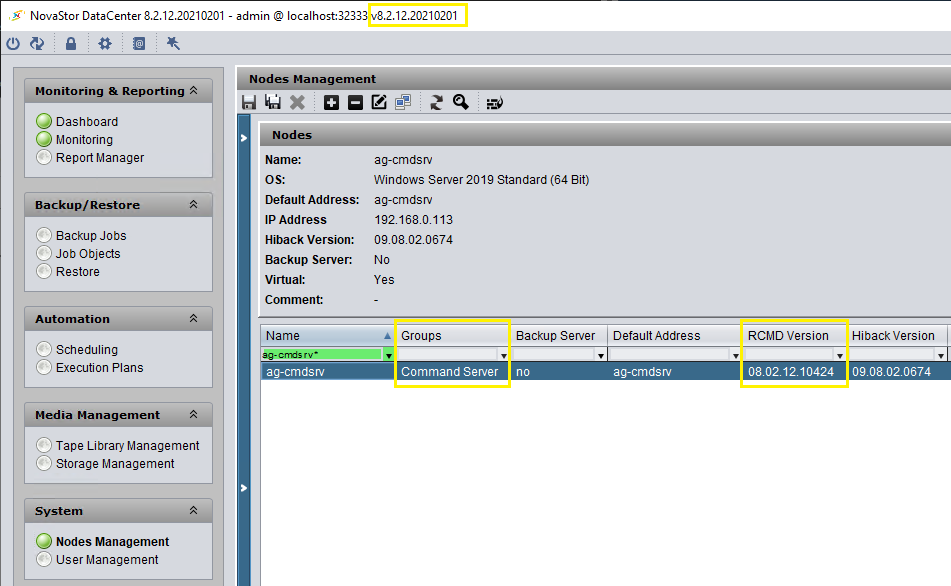Click the Name filter field containing ag-cmdsrv*
The height and width of the screenshot is (586, 951).
point(322,354)
